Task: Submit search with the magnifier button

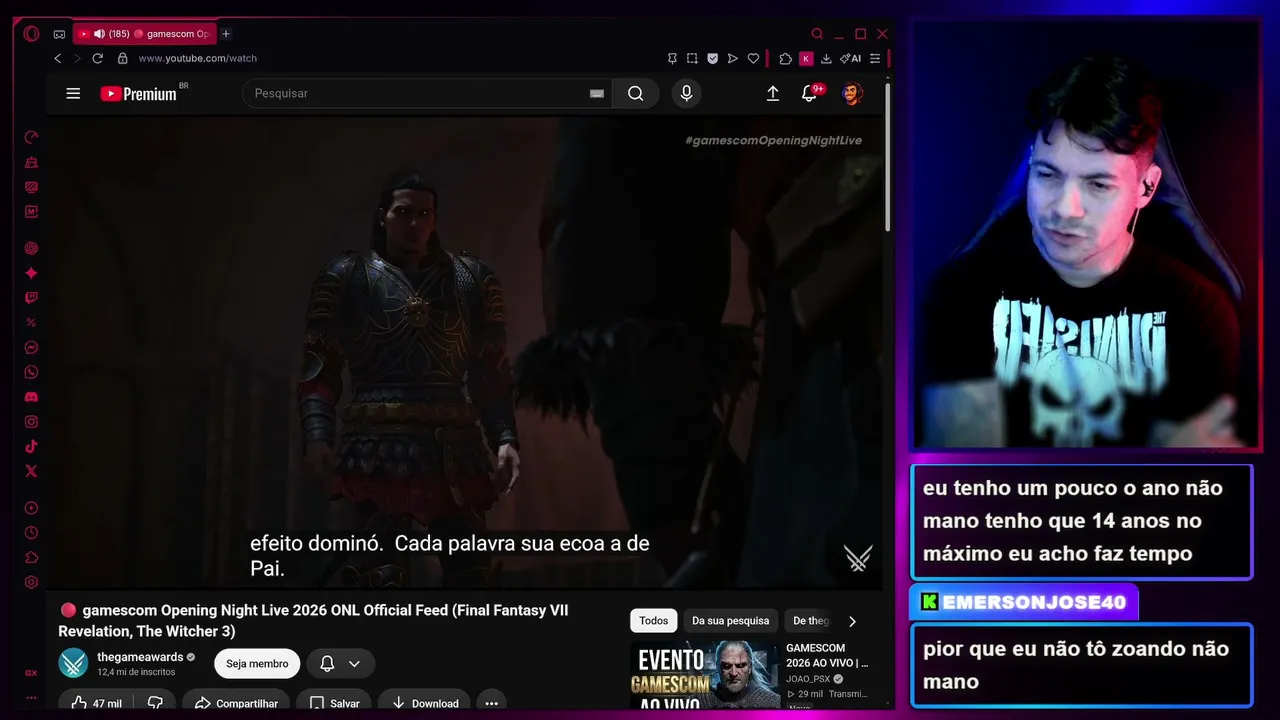Action: [x=636, y=94]
